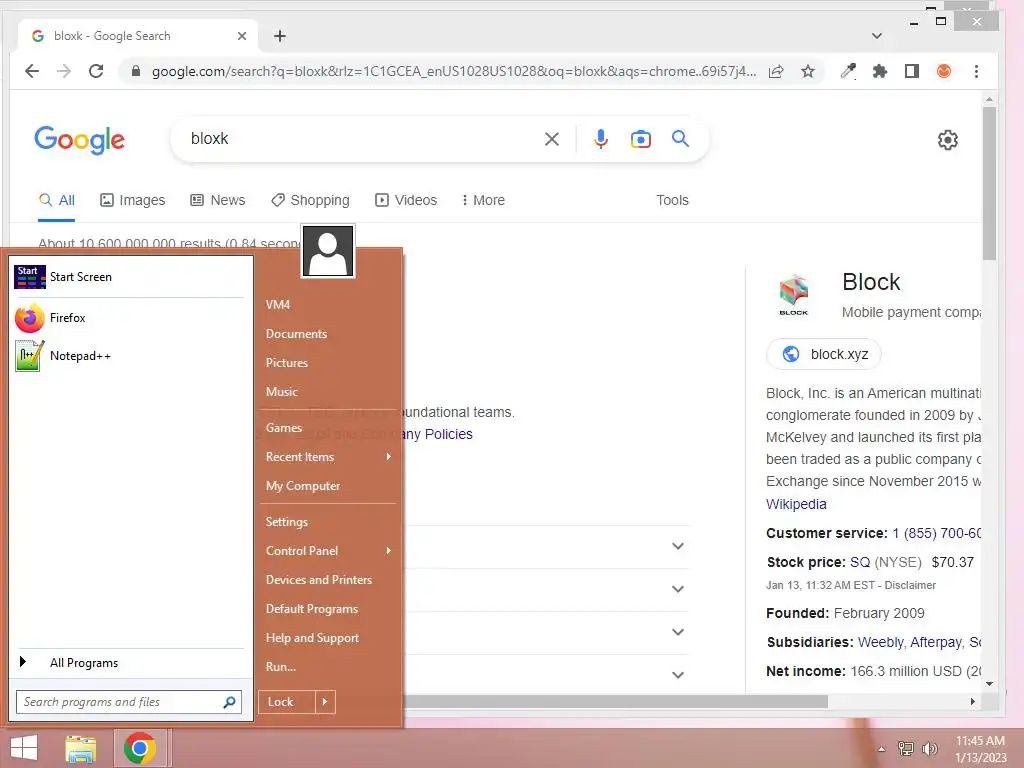
Task: Open search Tools
Action: [x=672, y=200]
